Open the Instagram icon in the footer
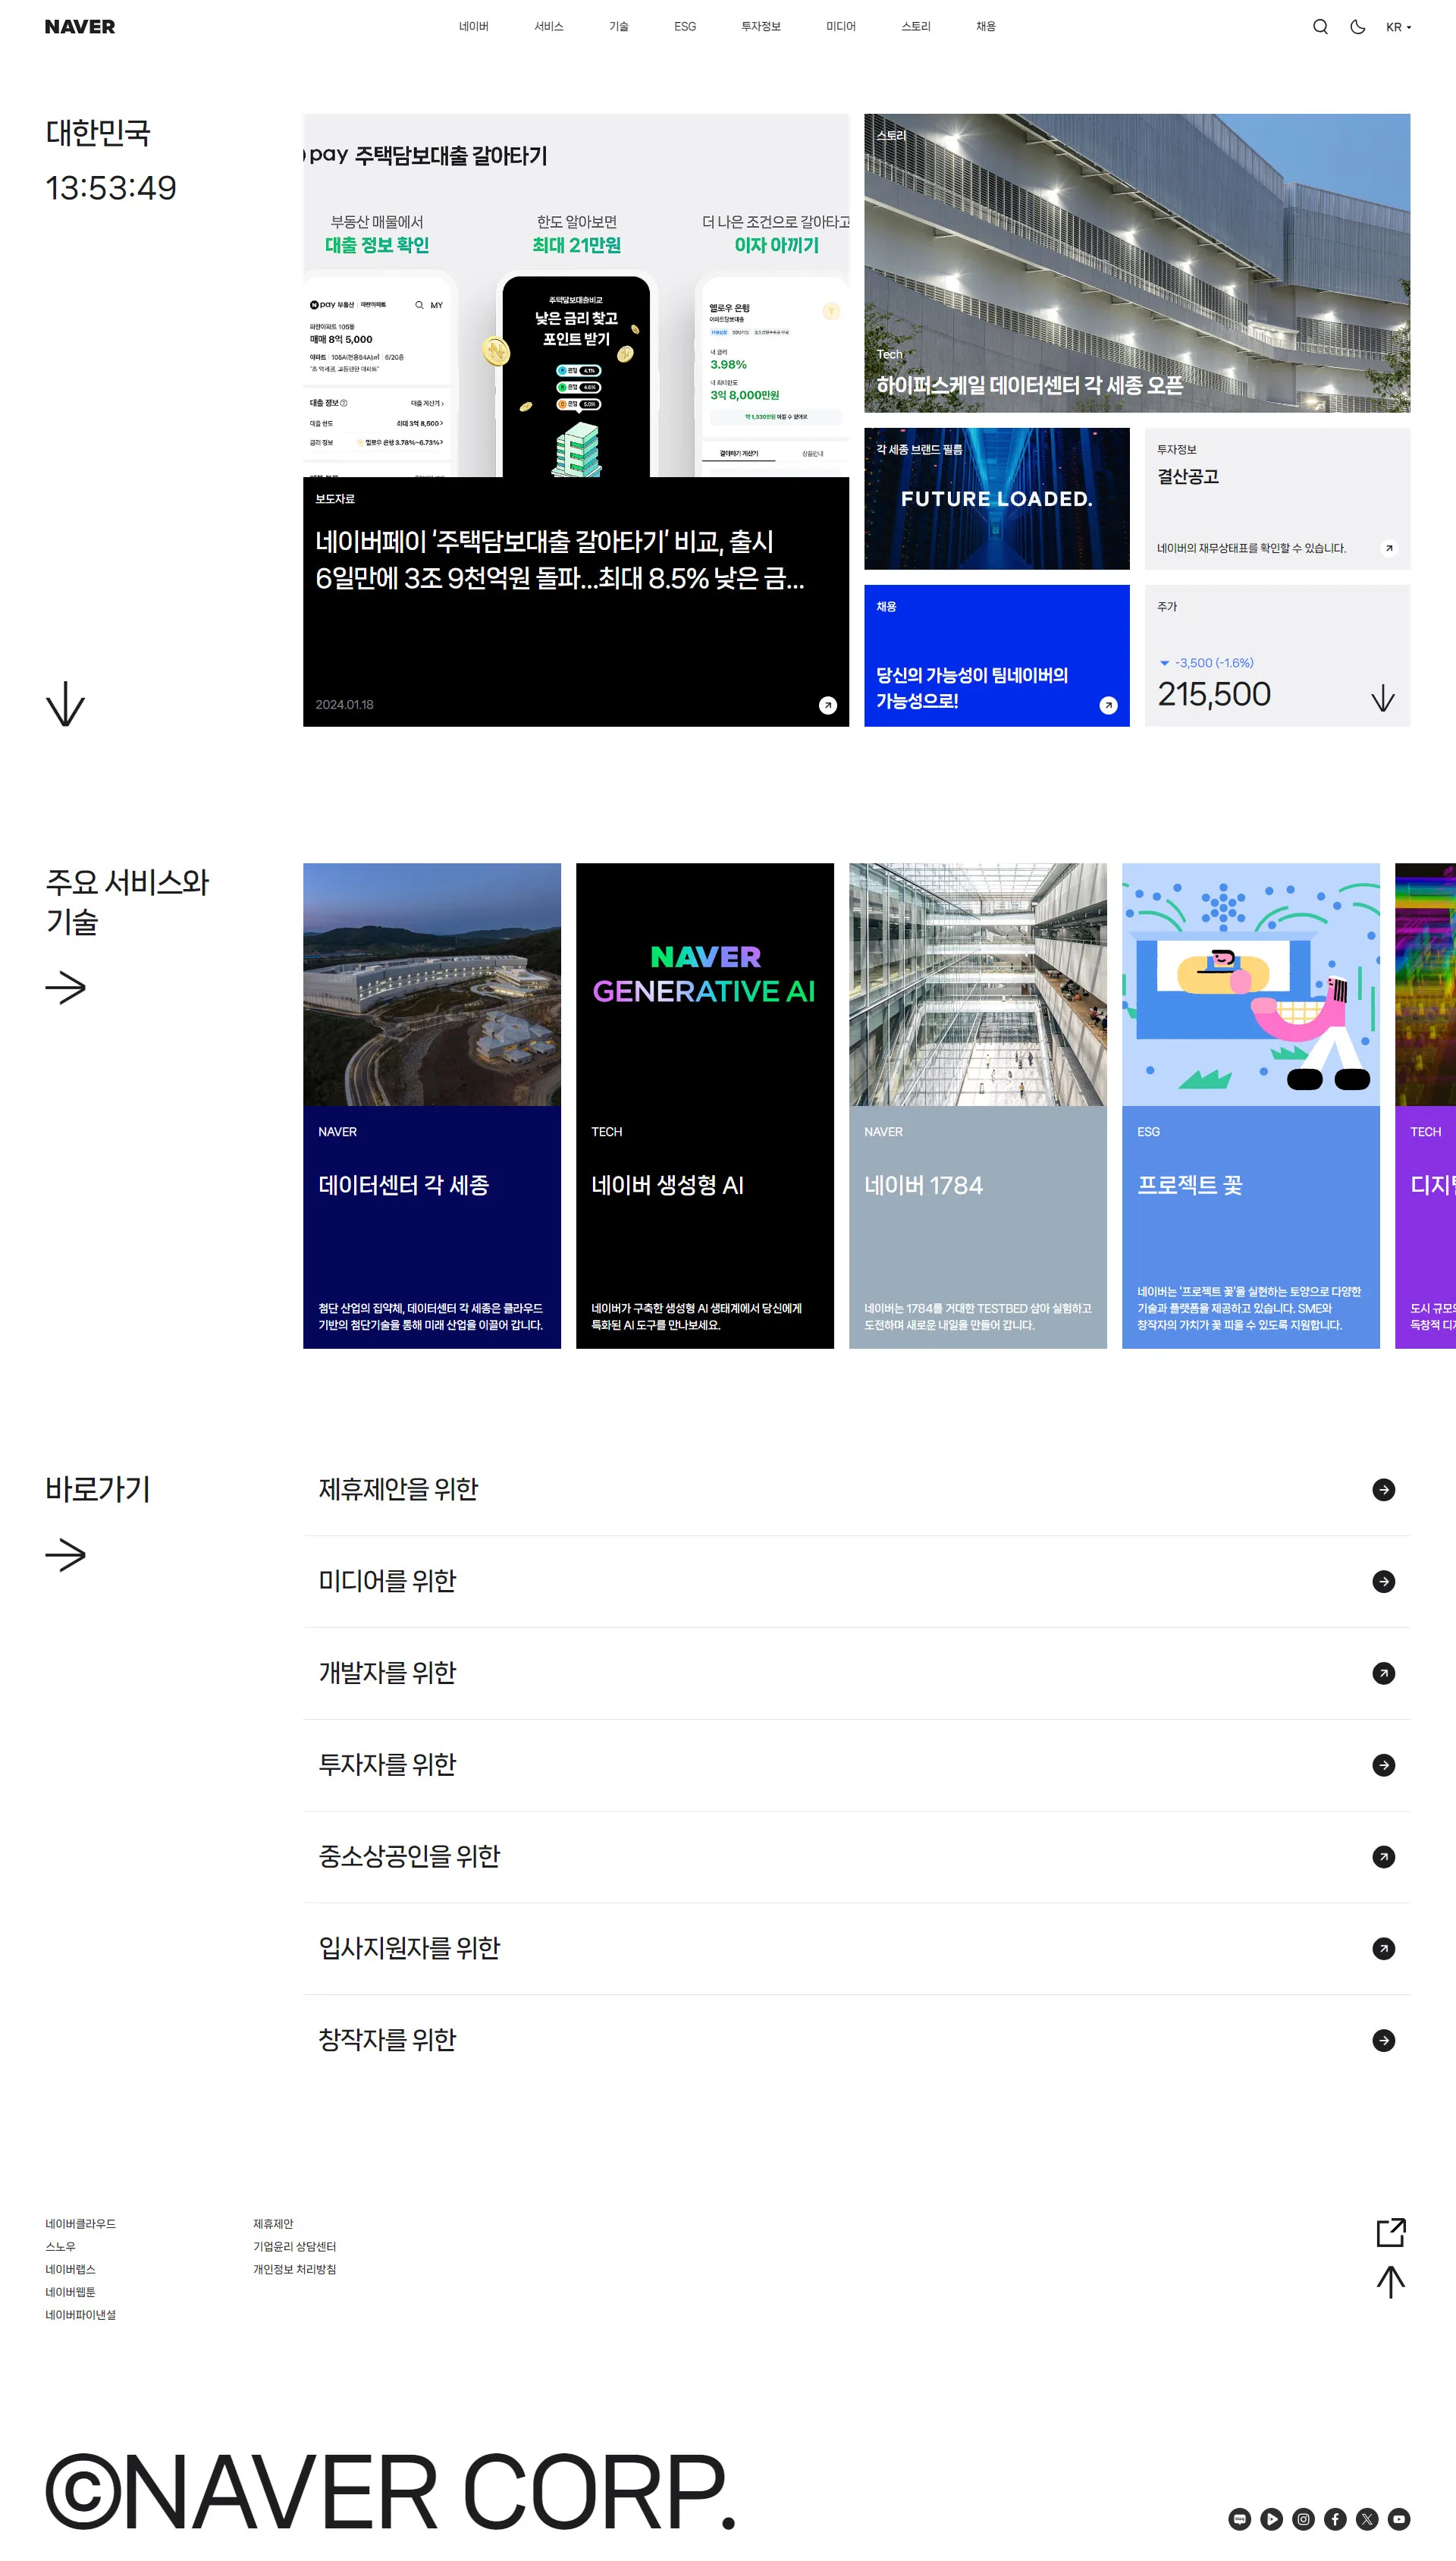 tap(1304, 2519)
